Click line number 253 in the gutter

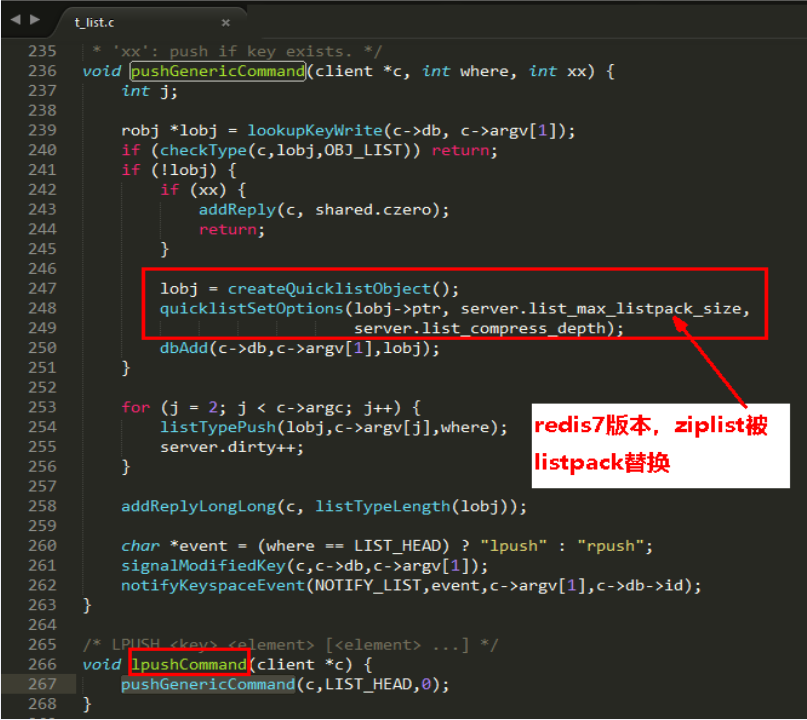(42, 408)
